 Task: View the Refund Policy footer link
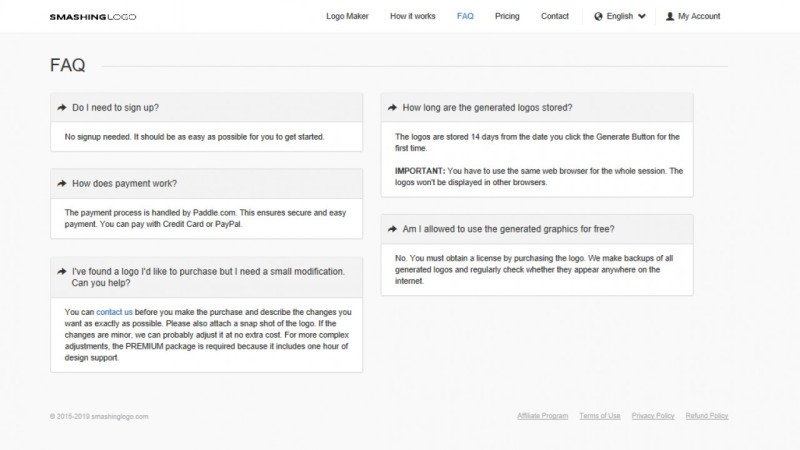tap(706, 416)
